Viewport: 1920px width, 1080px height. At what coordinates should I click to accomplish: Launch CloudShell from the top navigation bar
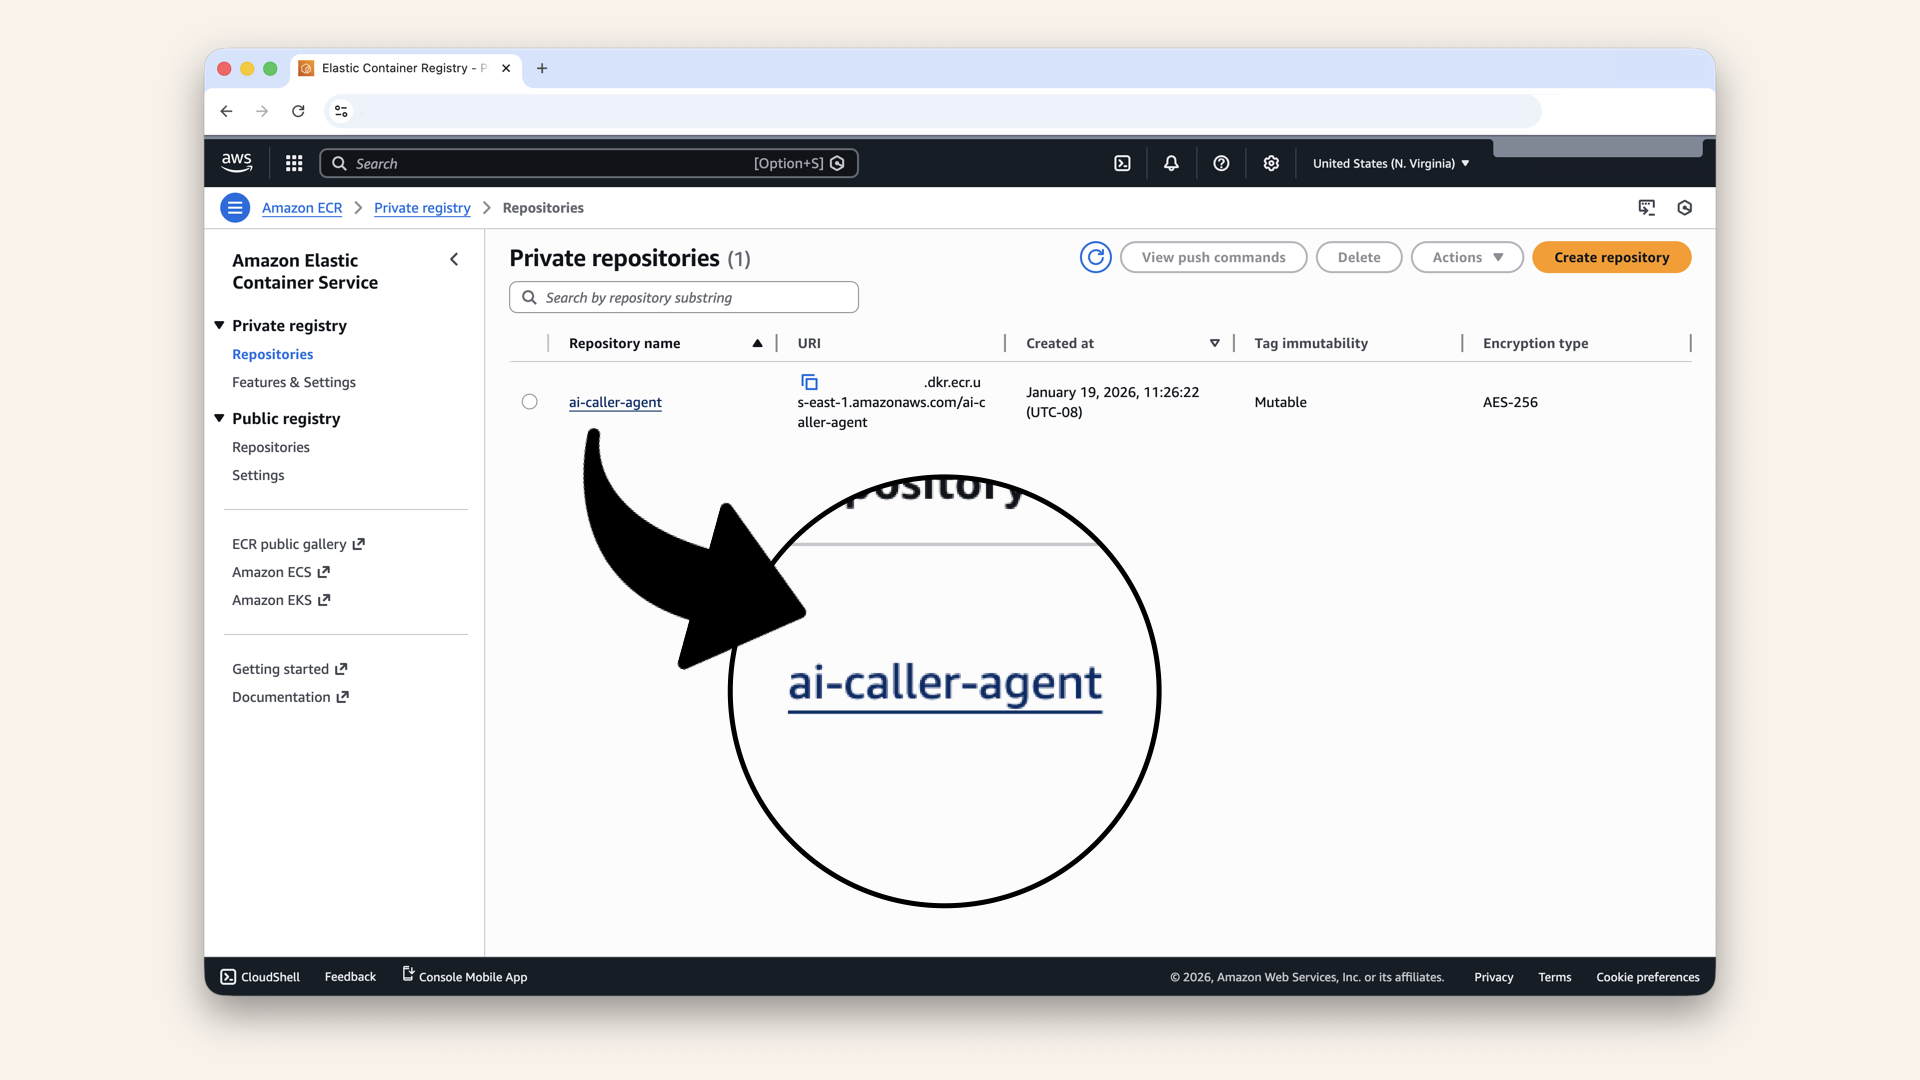coord(1122,162)
